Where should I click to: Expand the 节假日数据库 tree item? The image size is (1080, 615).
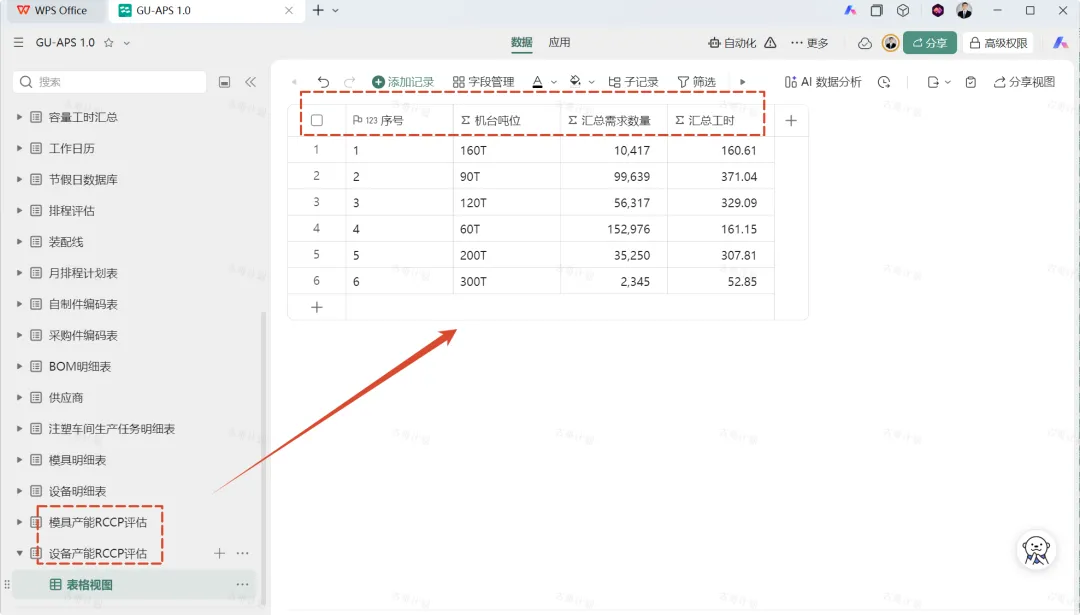(19, 179)
